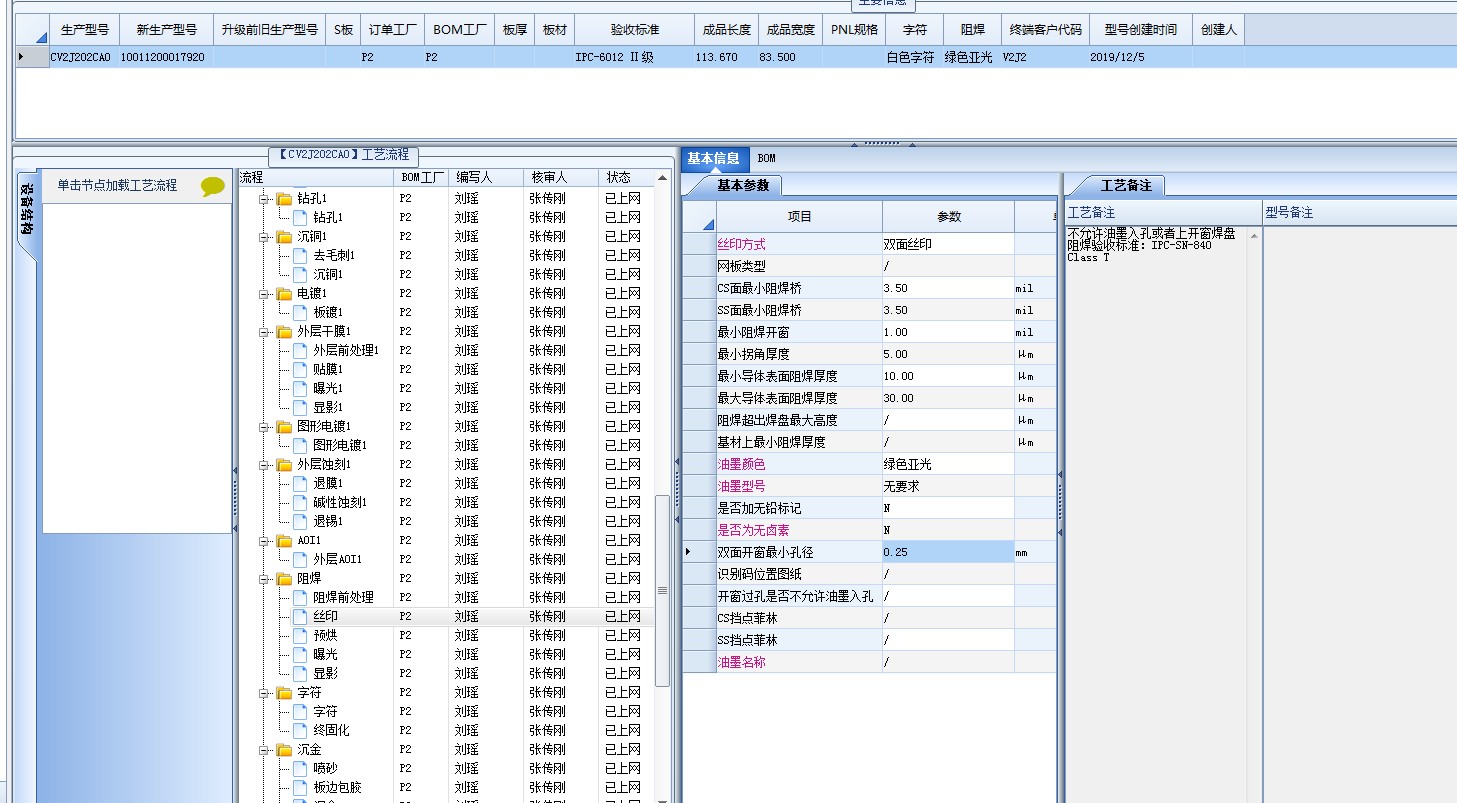Click the 外层干膜1 folder icon

284,332
